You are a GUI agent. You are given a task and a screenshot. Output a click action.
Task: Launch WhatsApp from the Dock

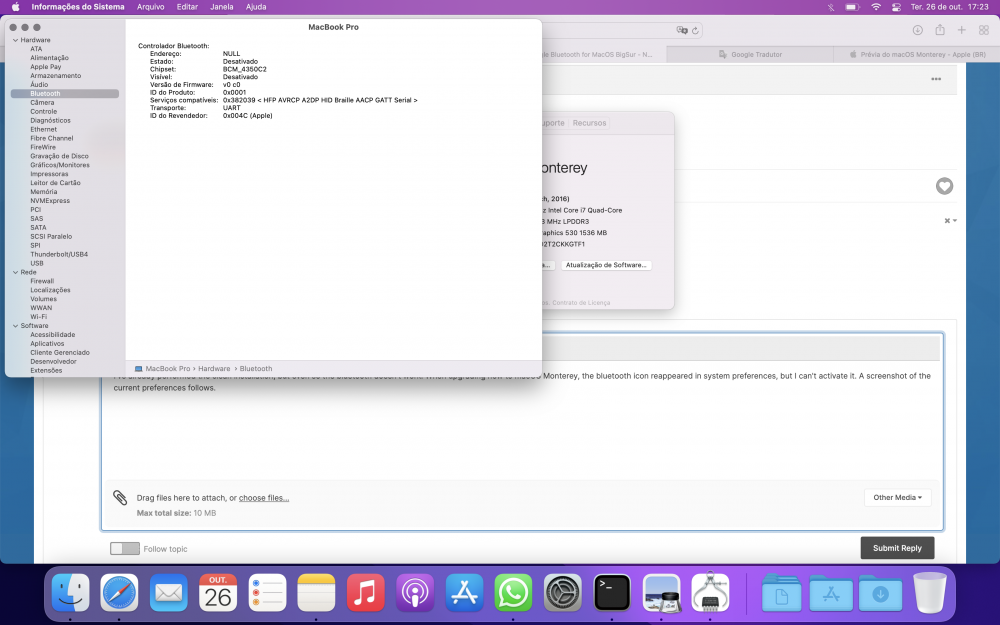tap(513, 592)
